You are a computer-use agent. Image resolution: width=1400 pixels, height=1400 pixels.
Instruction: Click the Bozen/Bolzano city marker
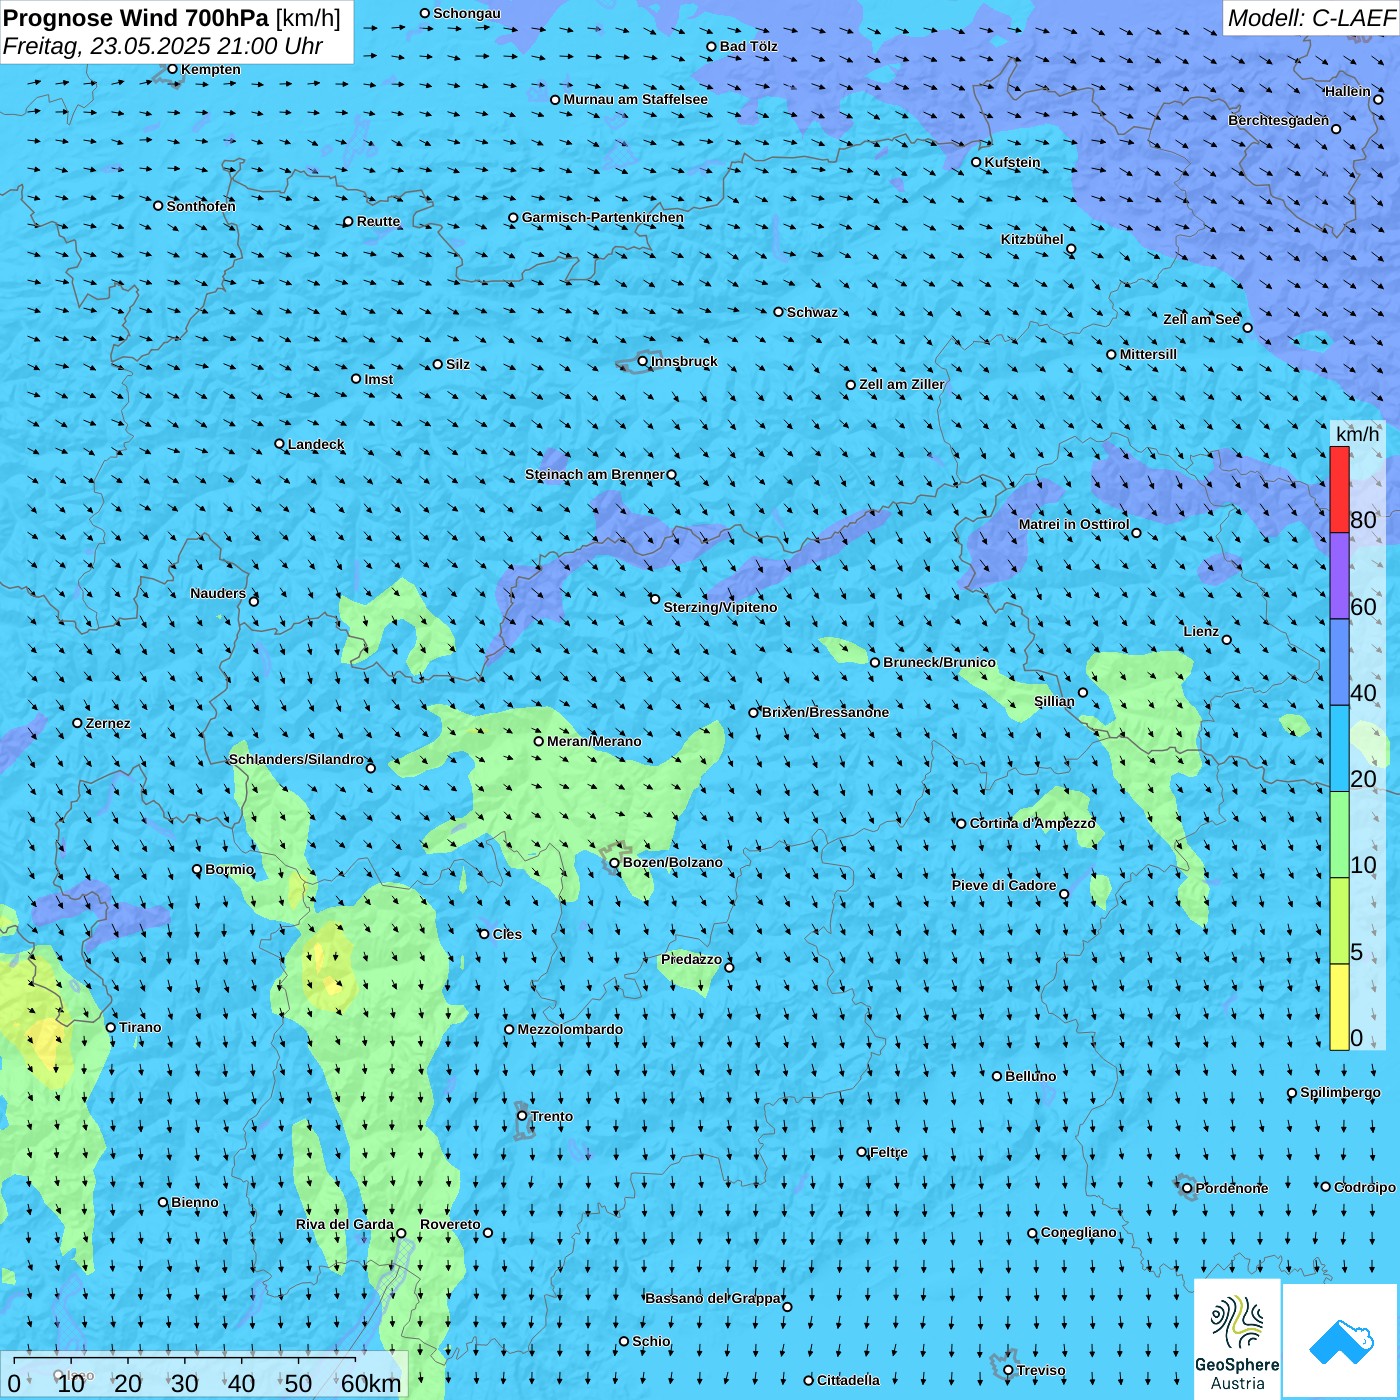614,862
